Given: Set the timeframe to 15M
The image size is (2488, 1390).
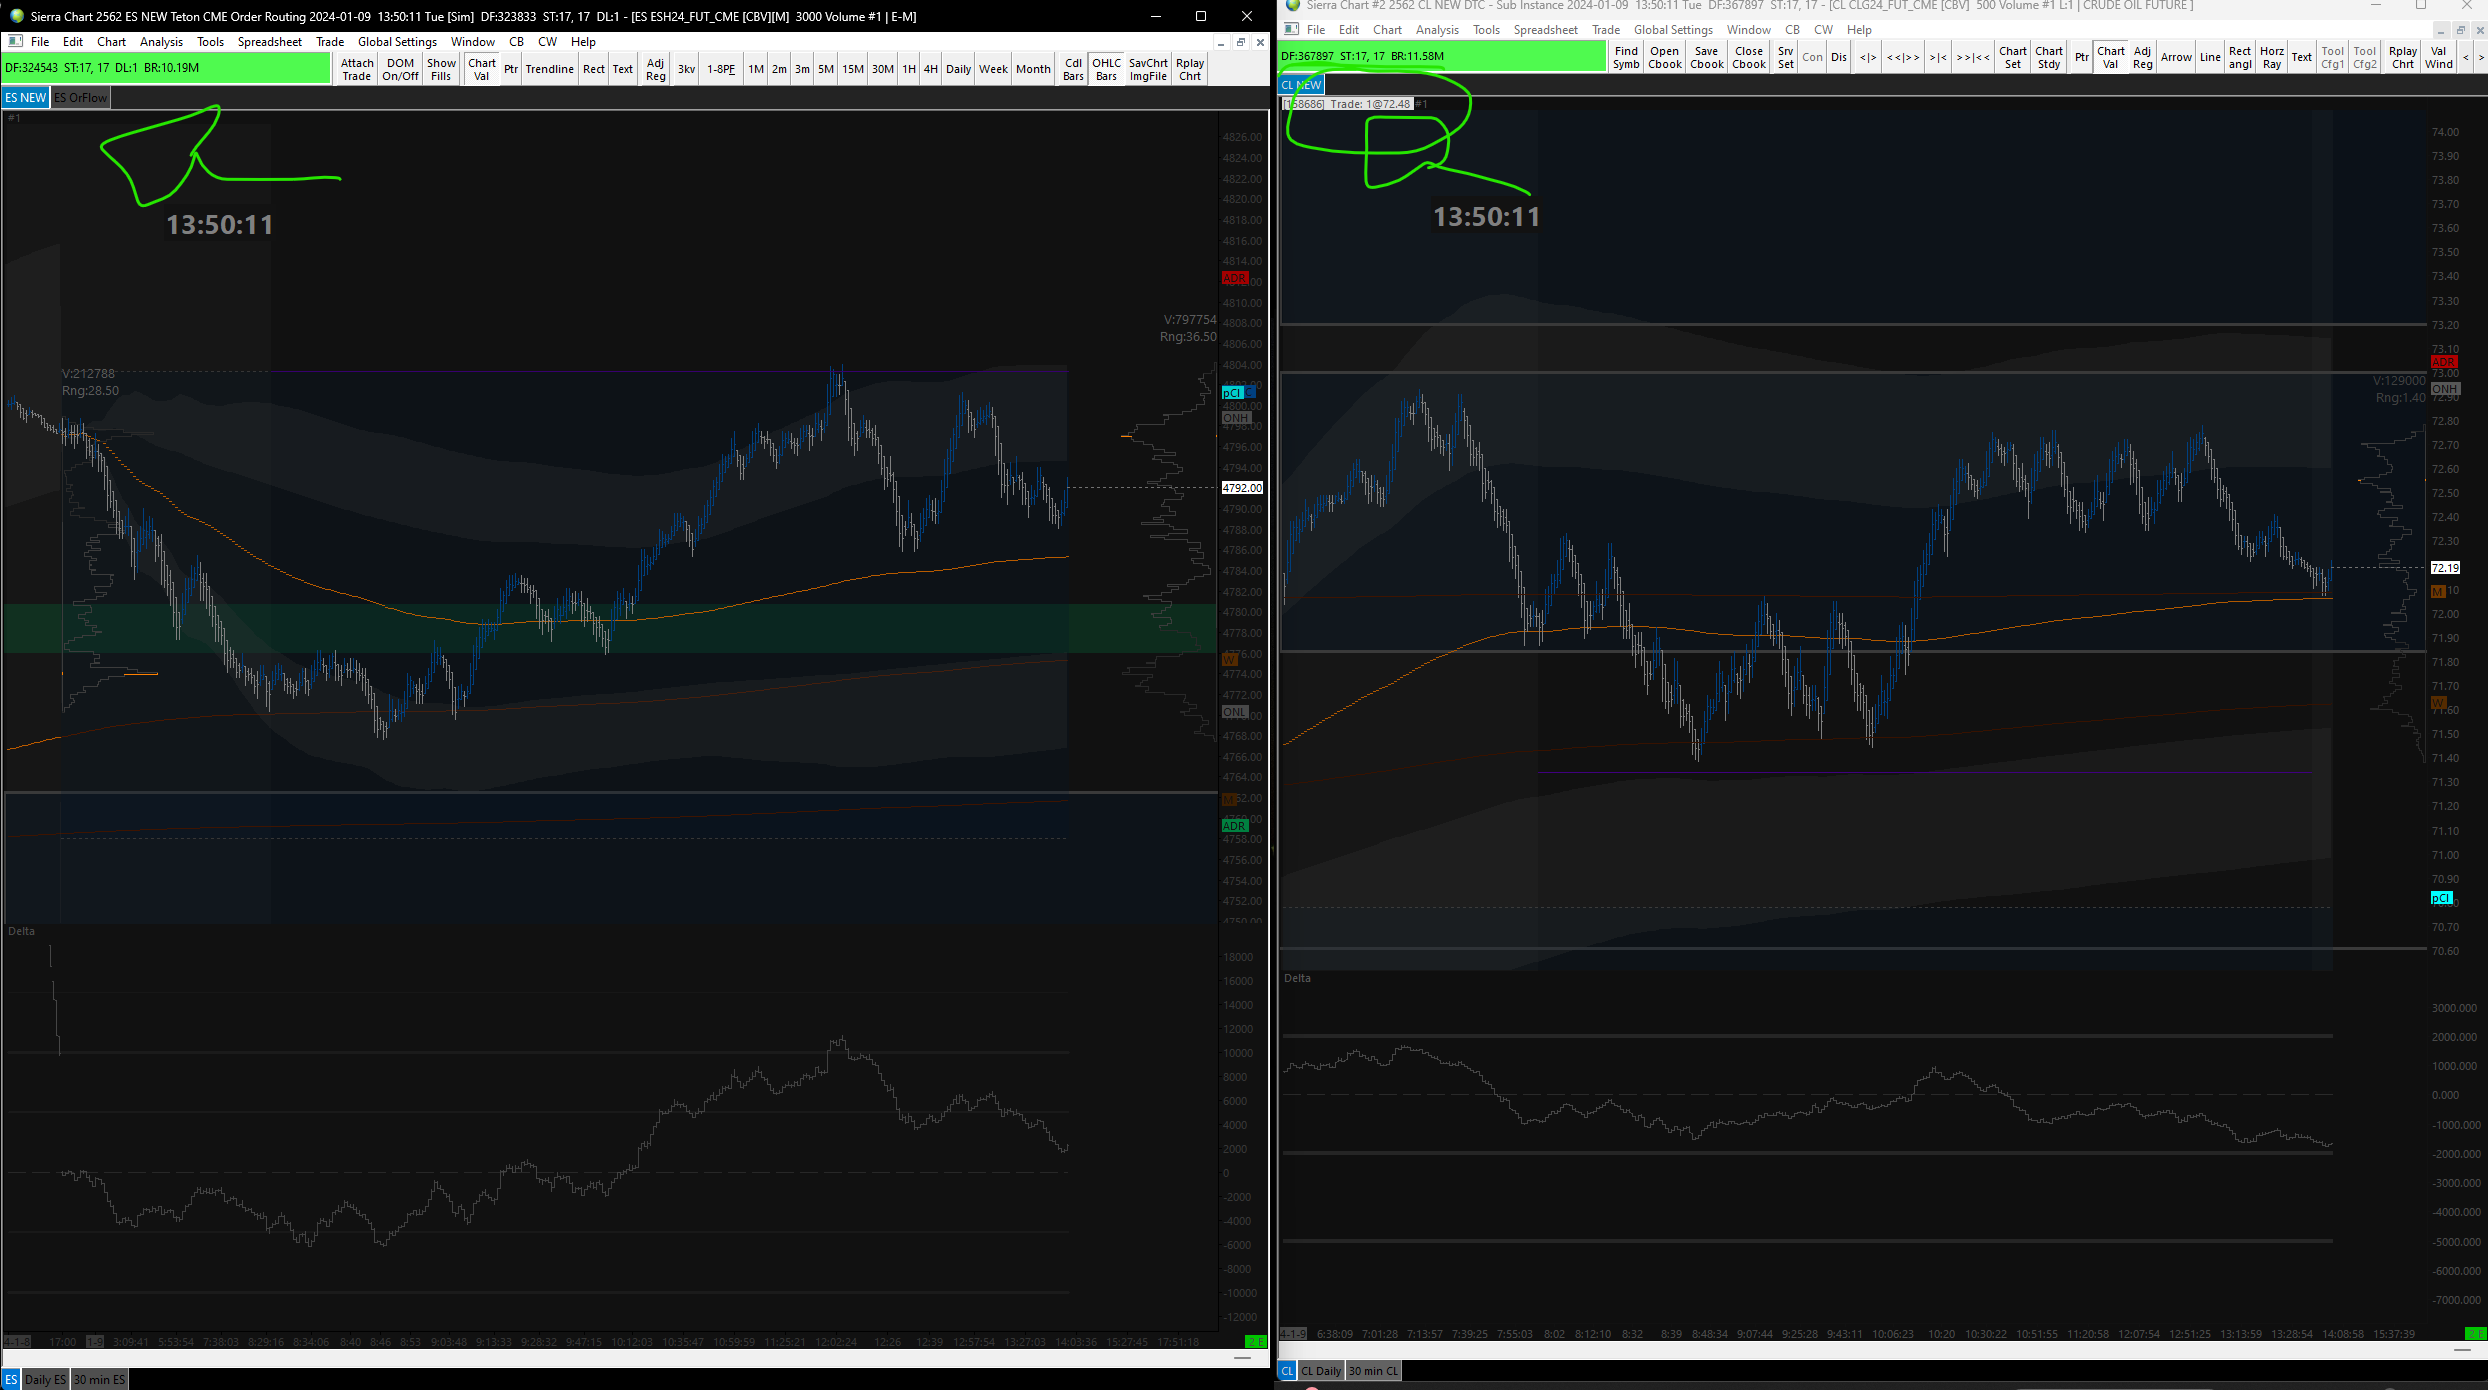Looking at the screenshot, I should coord(852,69).
